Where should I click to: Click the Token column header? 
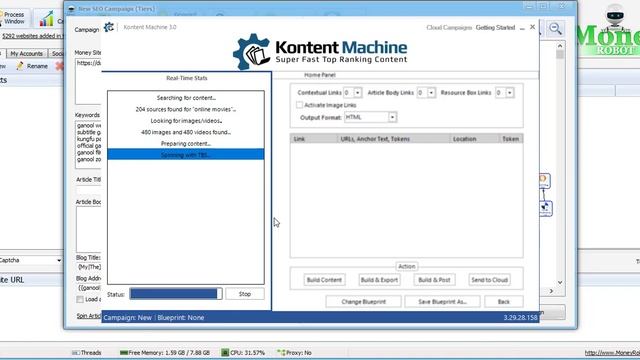(x=511, y=139)
